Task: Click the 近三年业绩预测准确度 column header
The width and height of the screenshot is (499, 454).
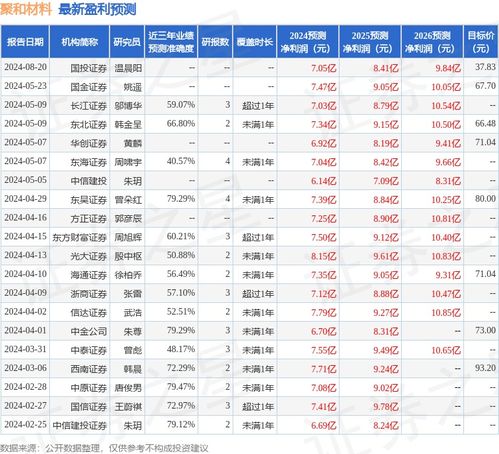Action: coord(171,42)
